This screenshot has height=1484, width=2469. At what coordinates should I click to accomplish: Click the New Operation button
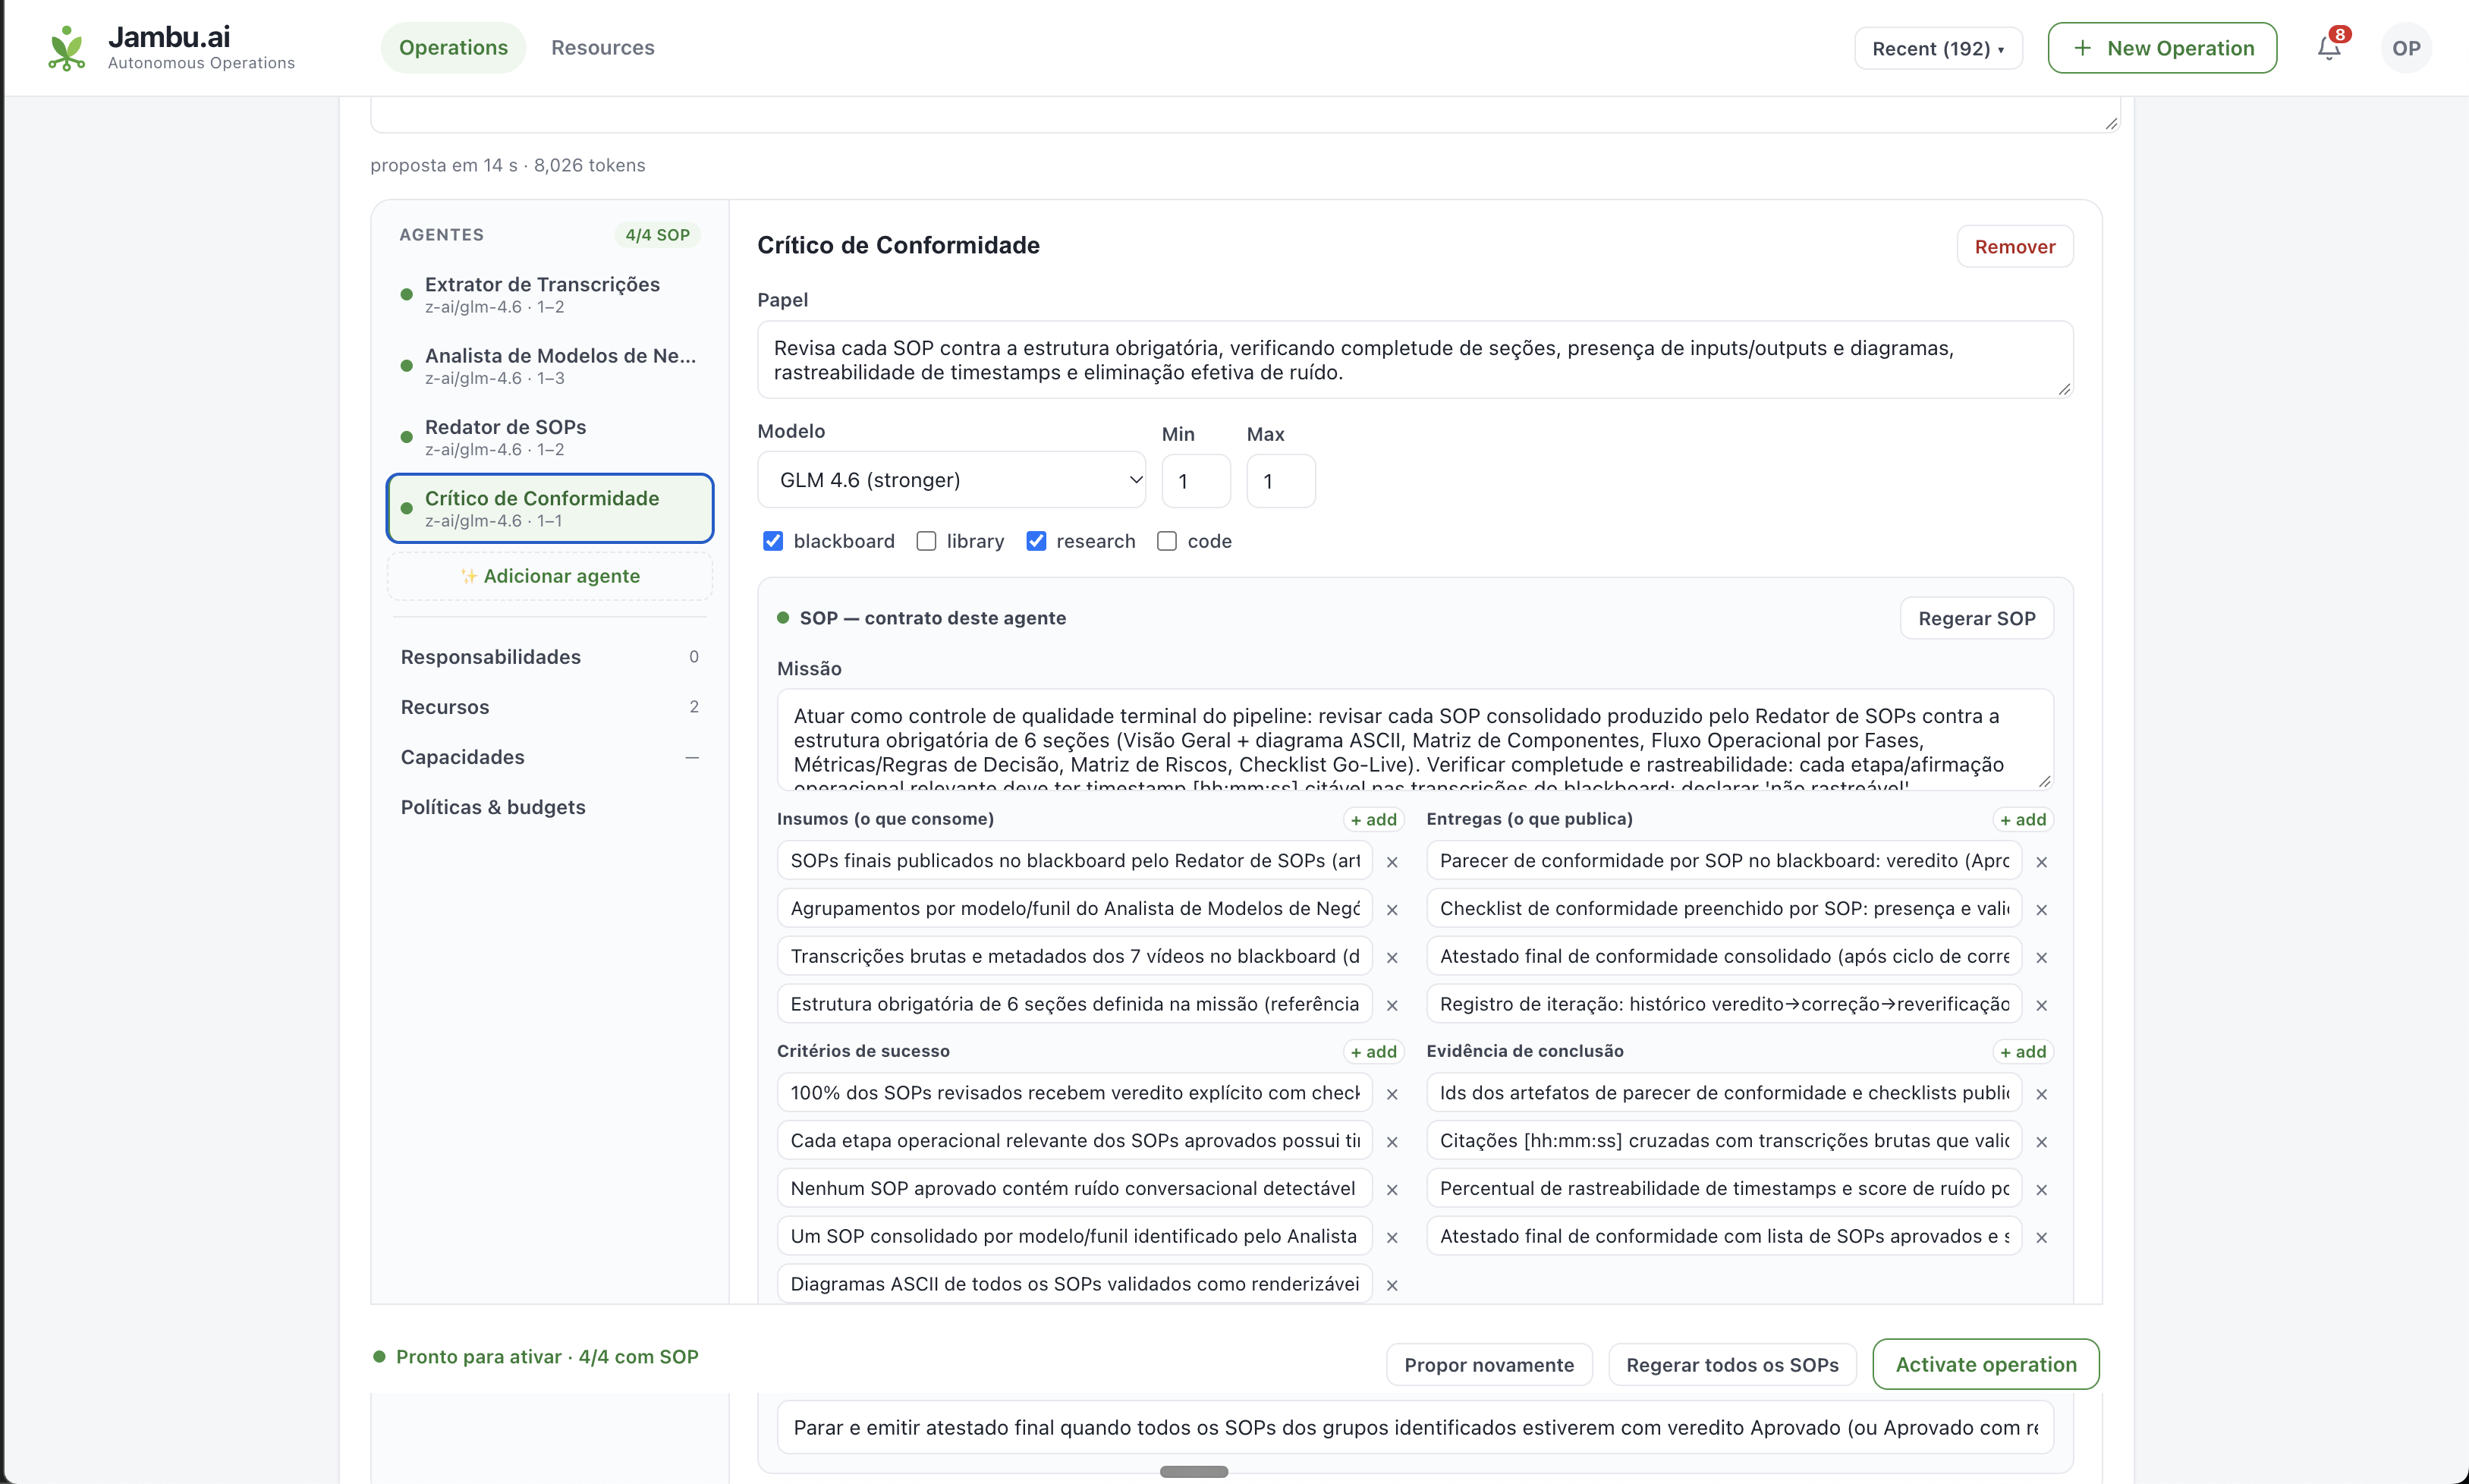tap(2162, 48)
